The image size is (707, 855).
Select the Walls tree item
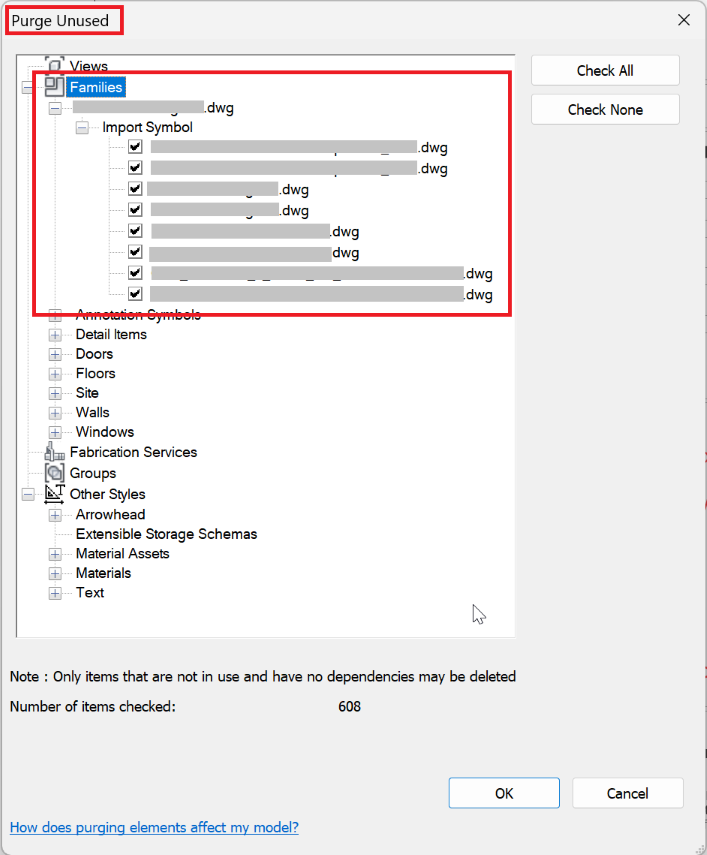92,412
